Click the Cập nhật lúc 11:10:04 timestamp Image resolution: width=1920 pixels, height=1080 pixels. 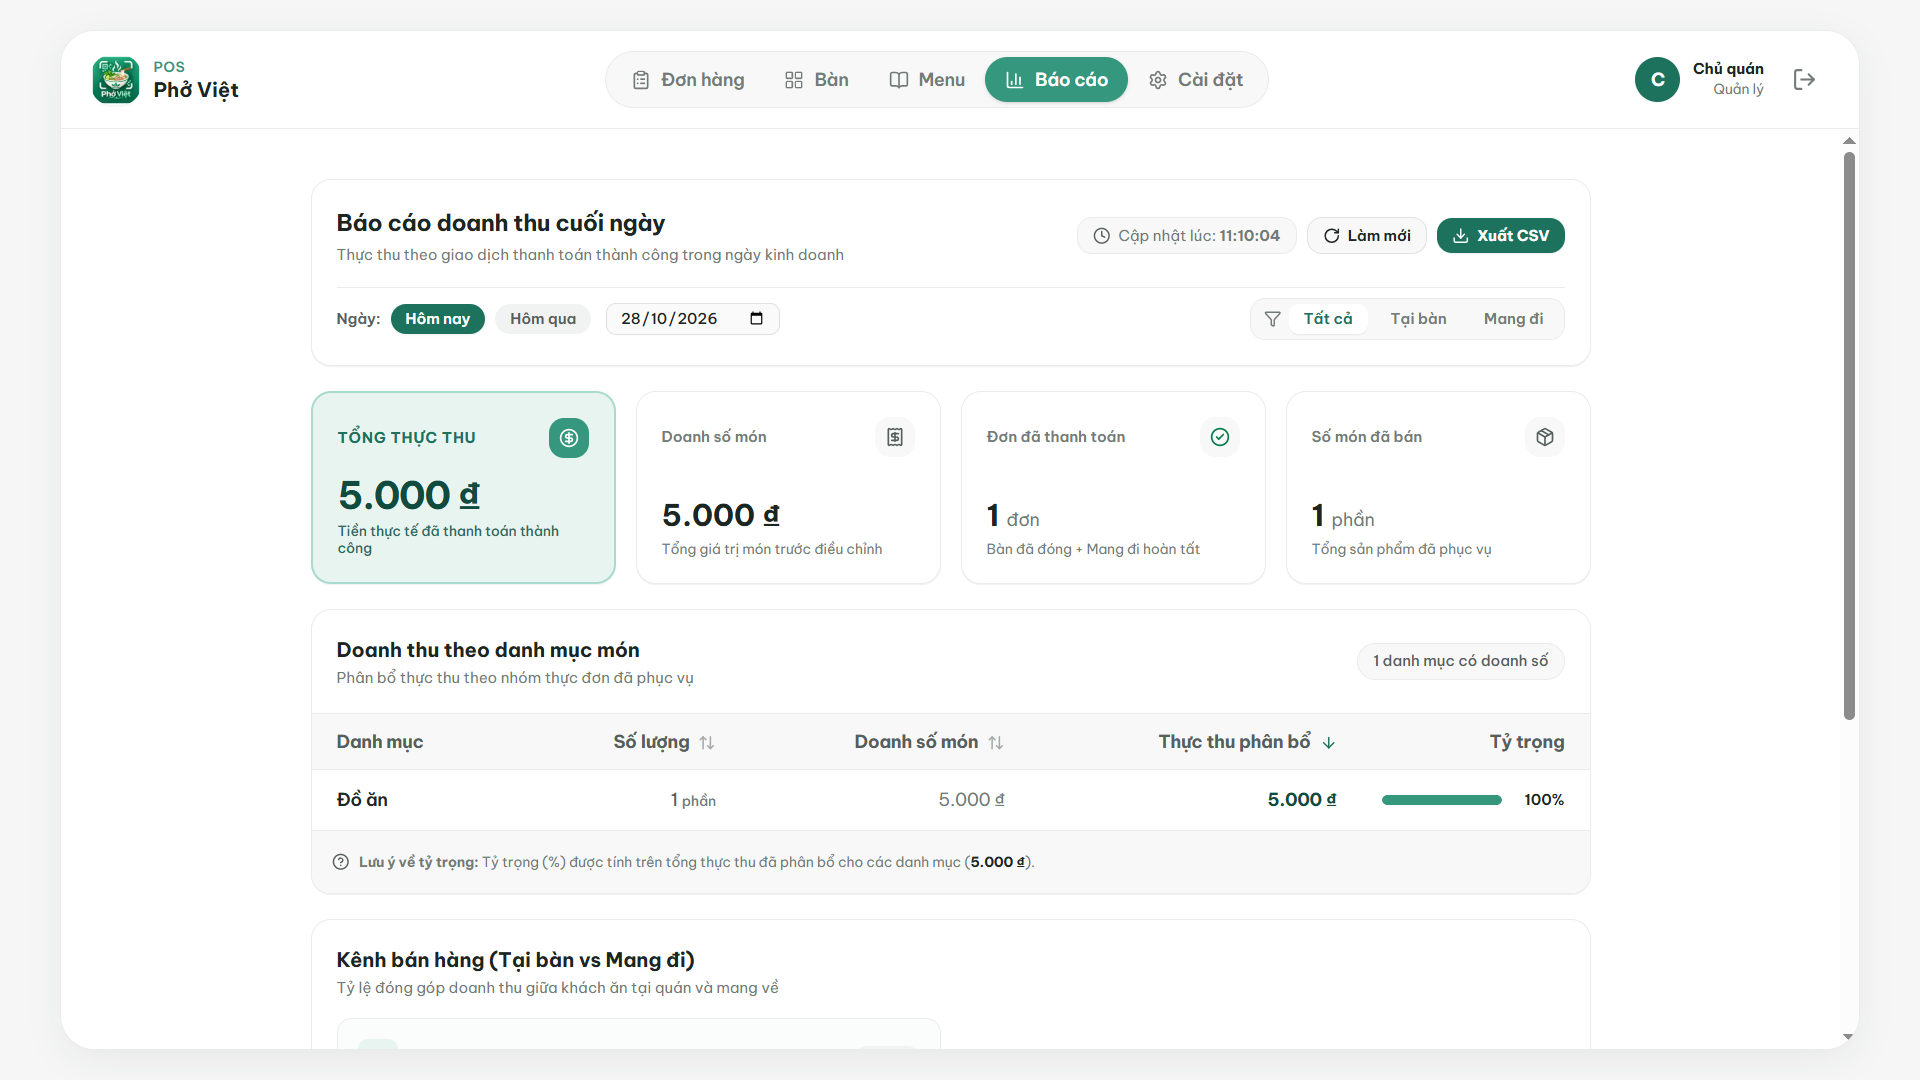tap(1187, 236)
